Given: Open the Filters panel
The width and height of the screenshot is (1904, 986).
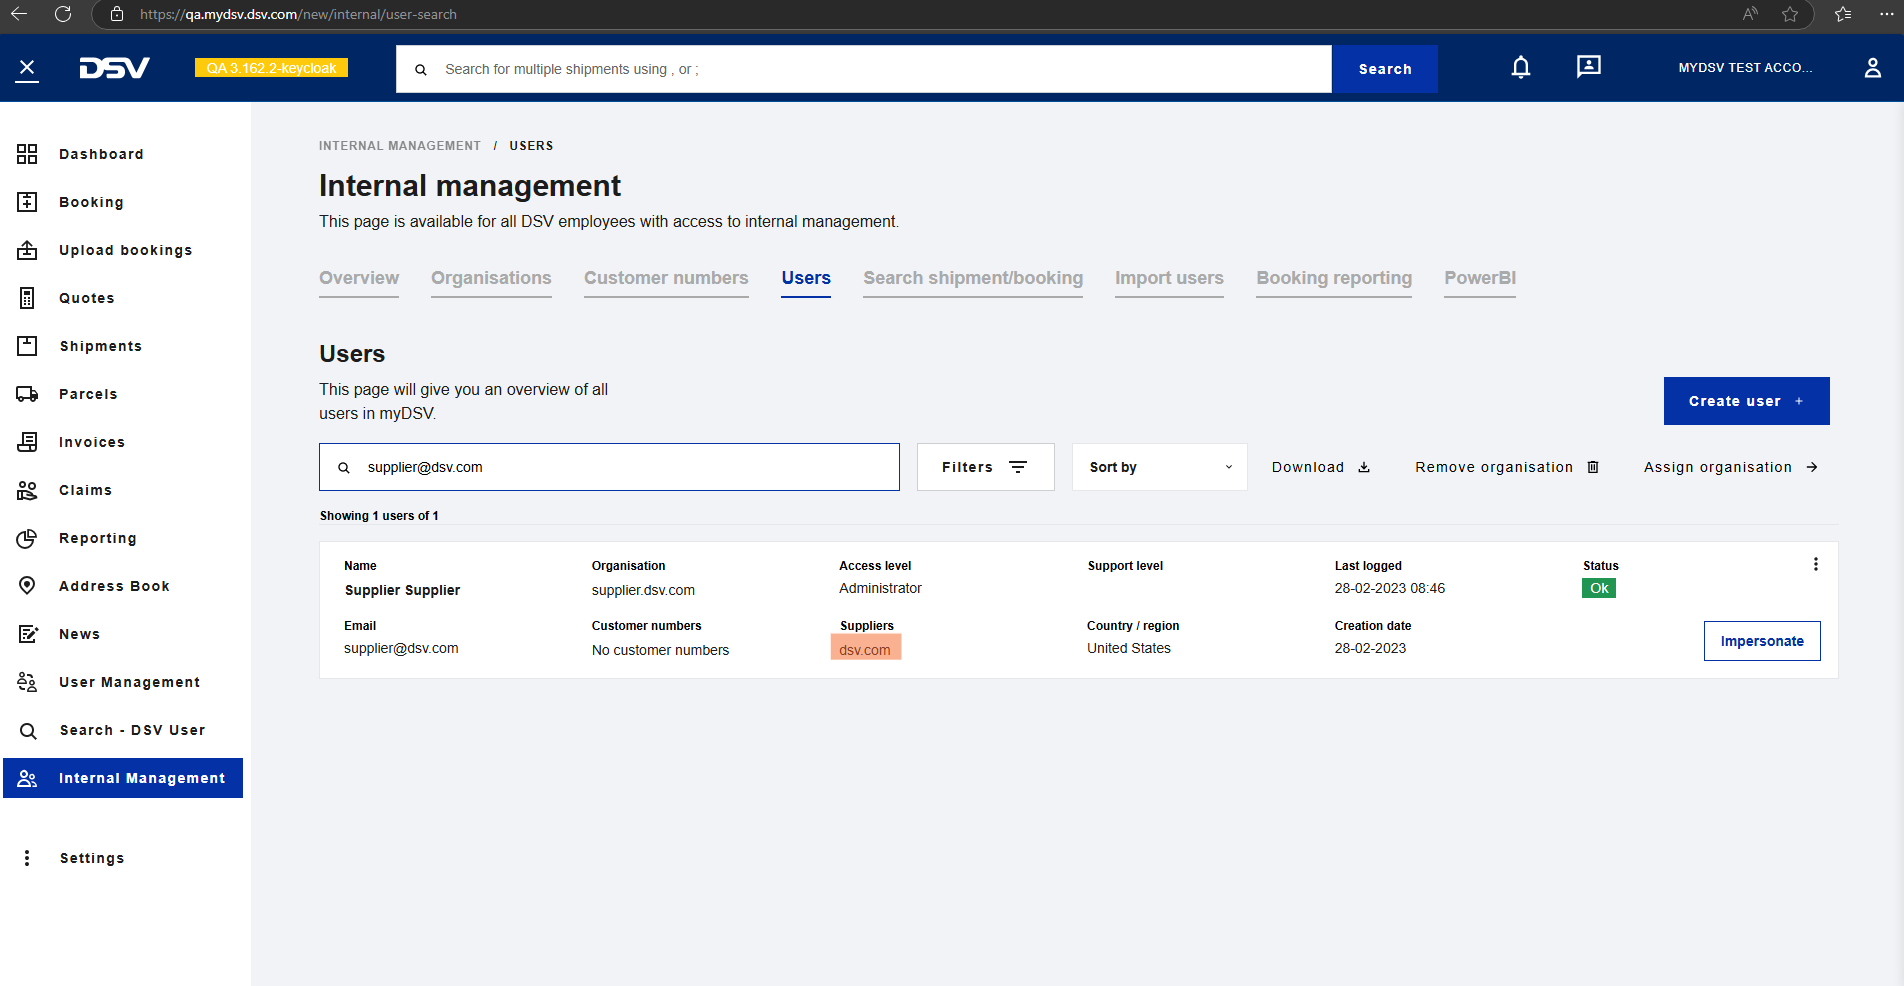Looking at the screenshot, I should (x=985, y=467).
